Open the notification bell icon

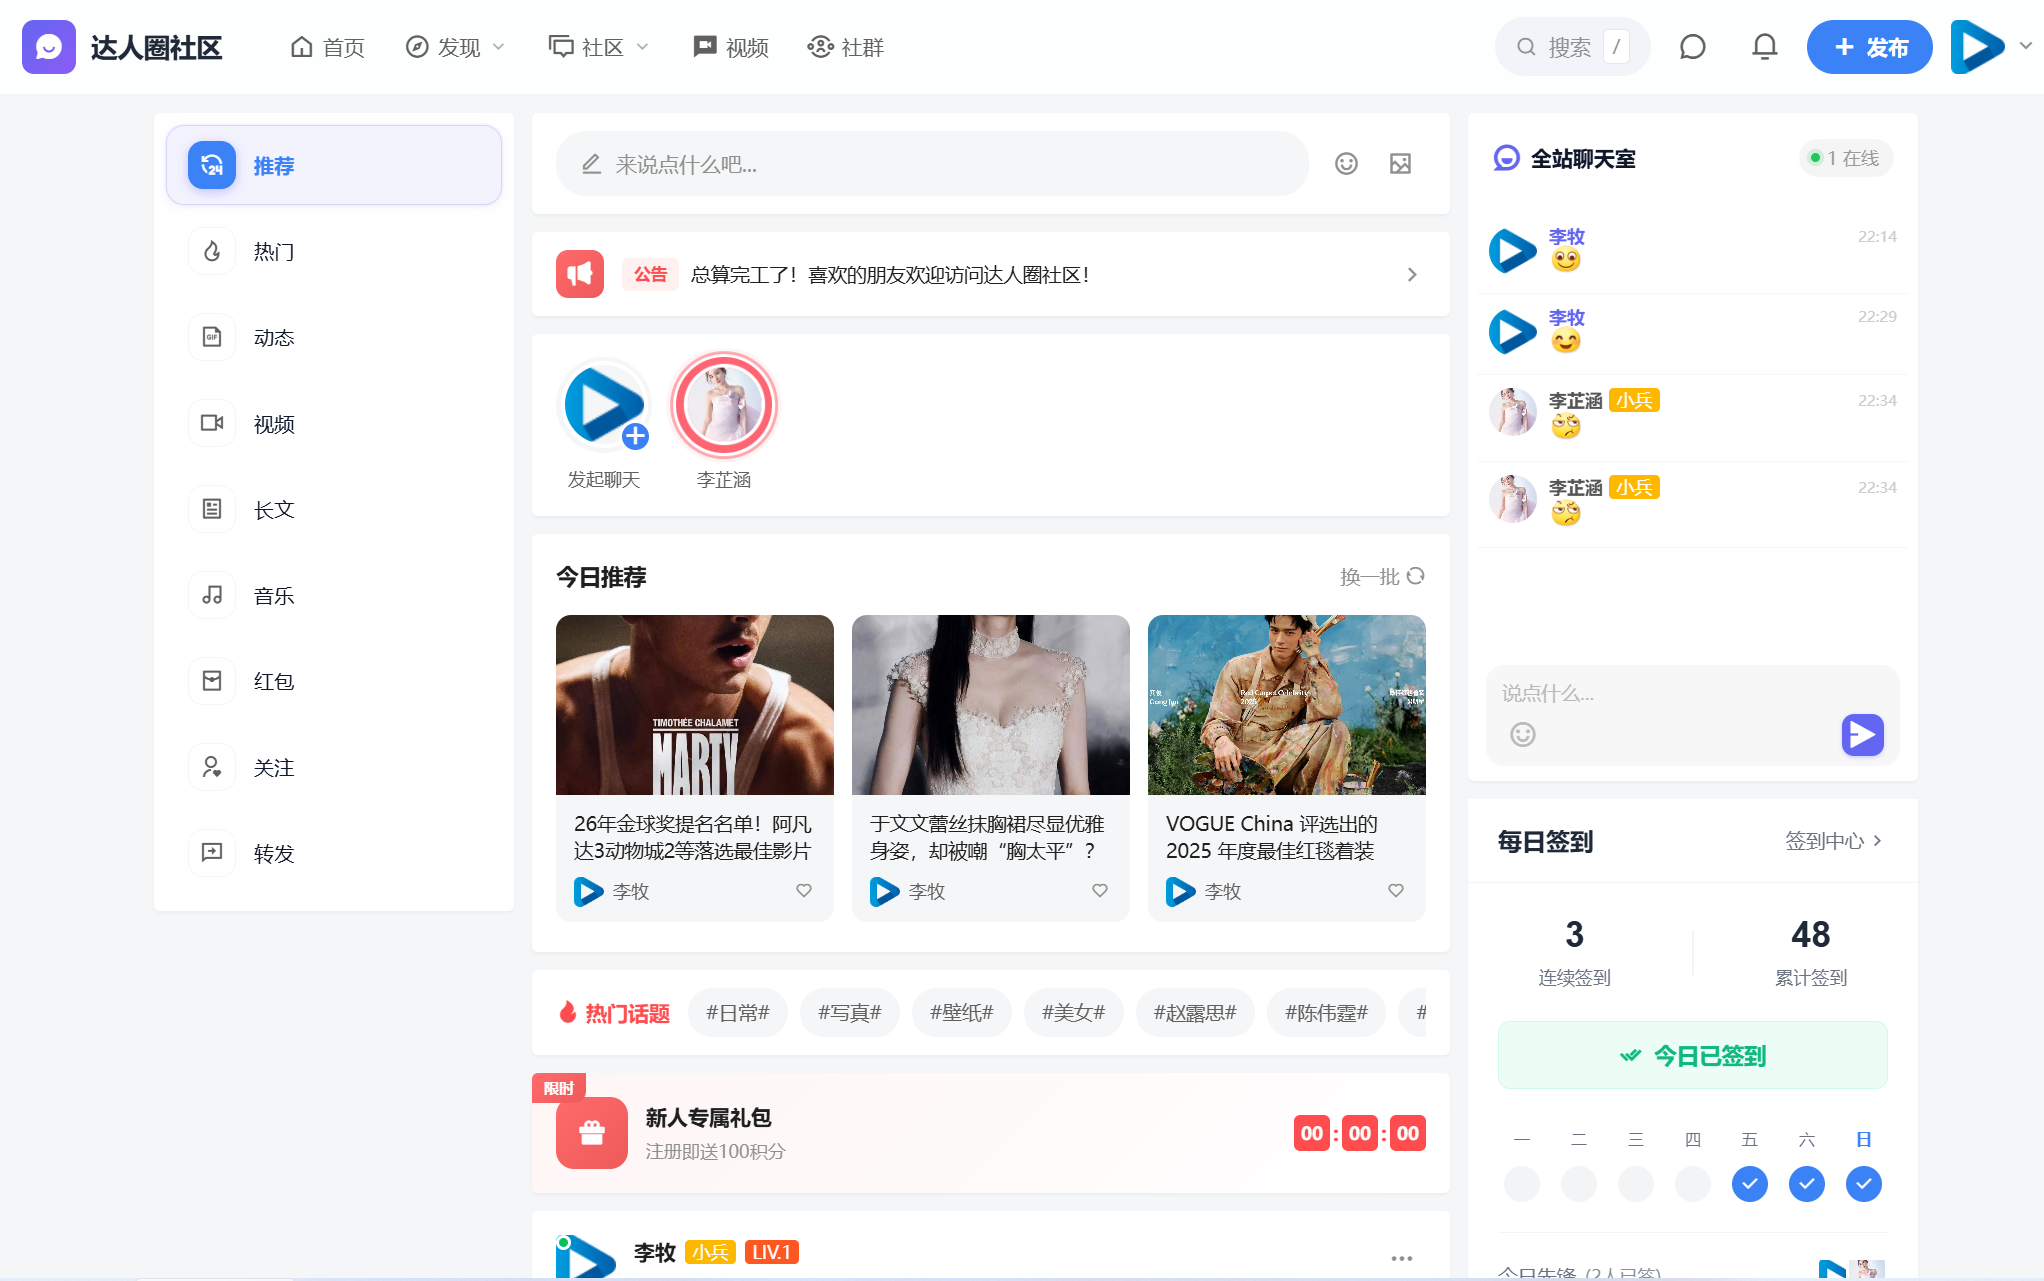1763,46
